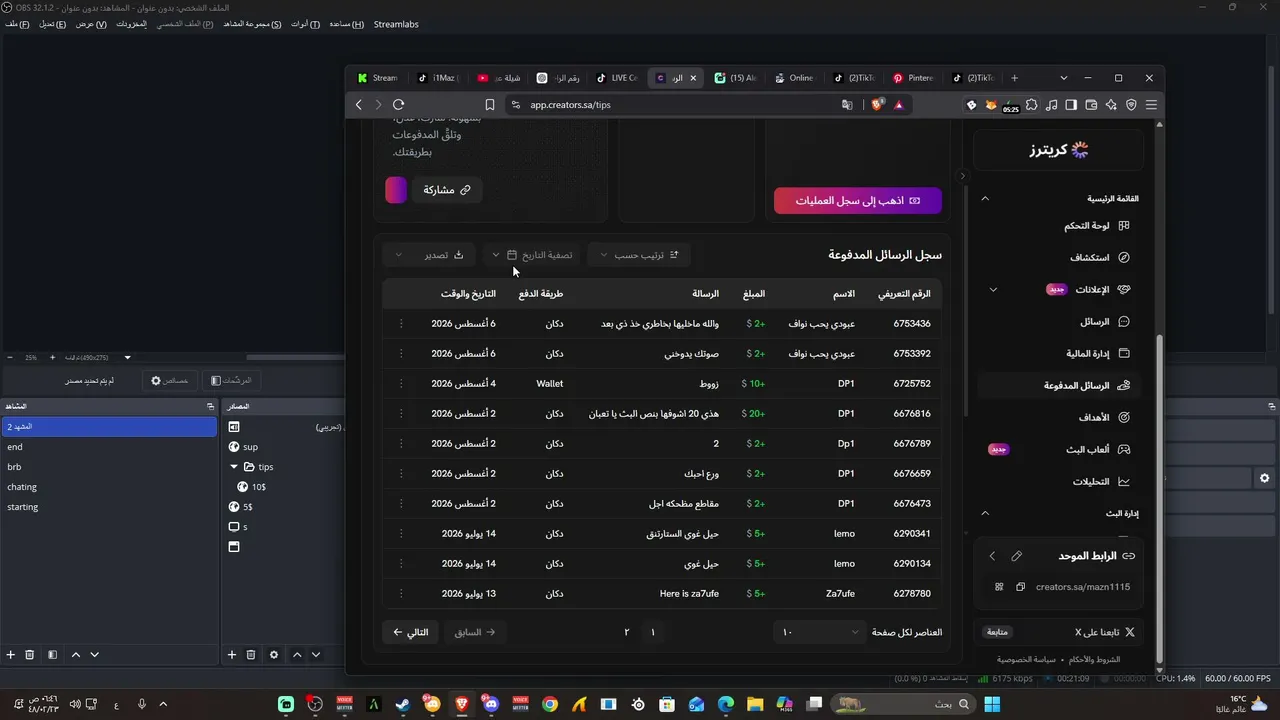Open OBS ملف (F) menu
The image size is (1280, 720).
pos(16,24)
